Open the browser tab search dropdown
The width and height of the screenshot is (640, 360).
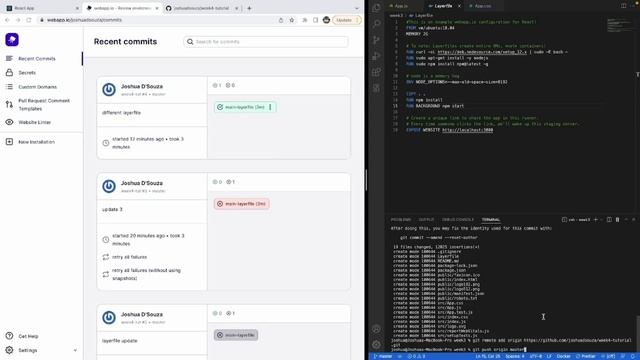357,8
